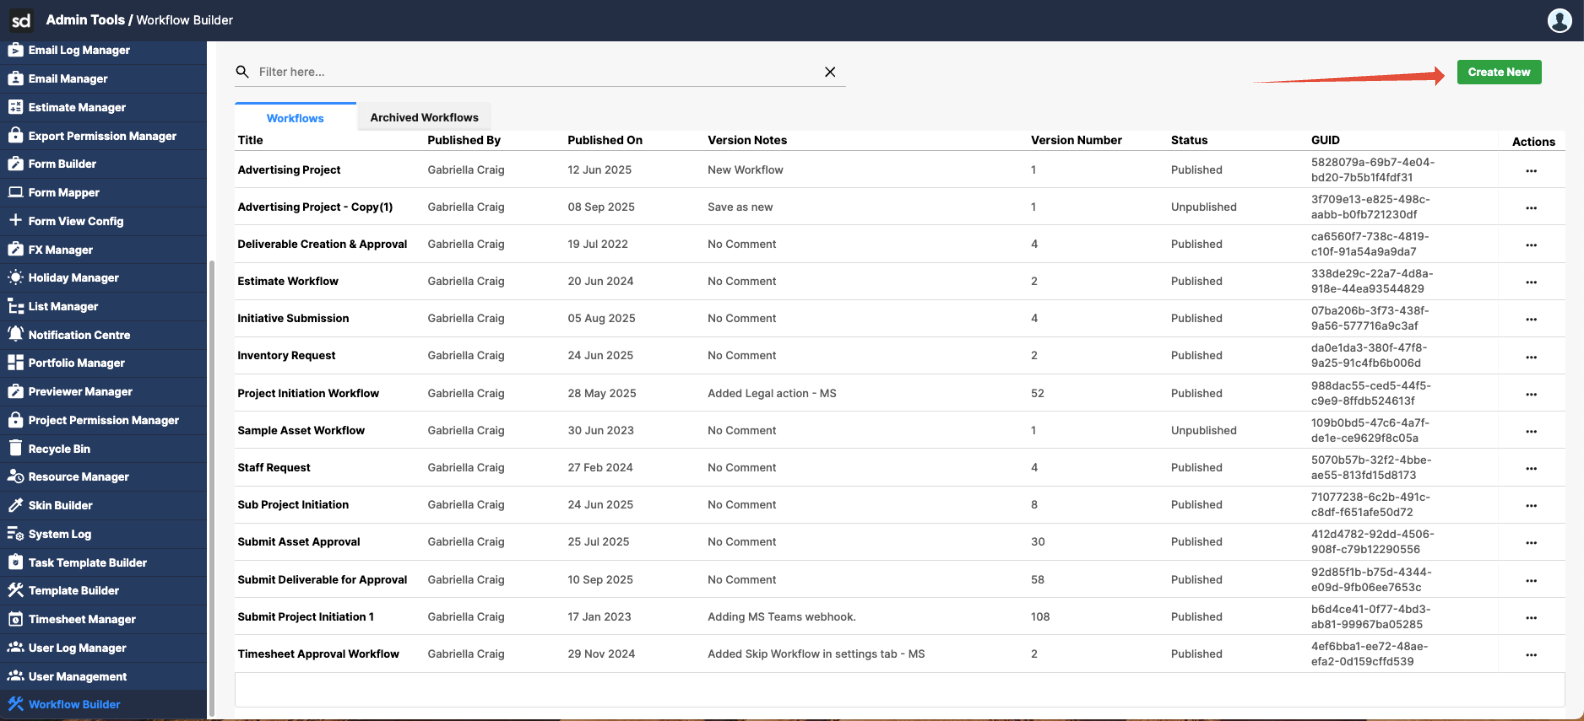Image resolution: width=1584 pixels, height=721 pixels.
Task: Click the System Log sidebar icon
Action: [x=15, y=533]
